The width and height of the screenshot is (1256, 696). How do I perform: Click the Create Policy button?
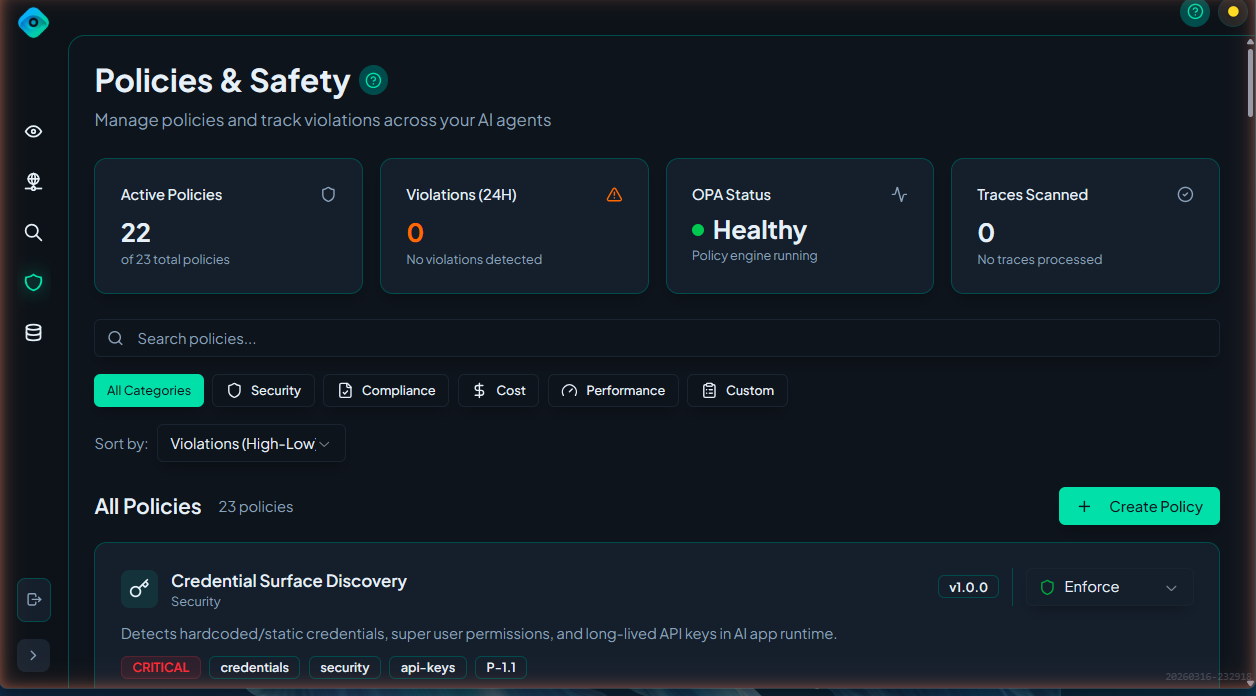coord(1139,507)
